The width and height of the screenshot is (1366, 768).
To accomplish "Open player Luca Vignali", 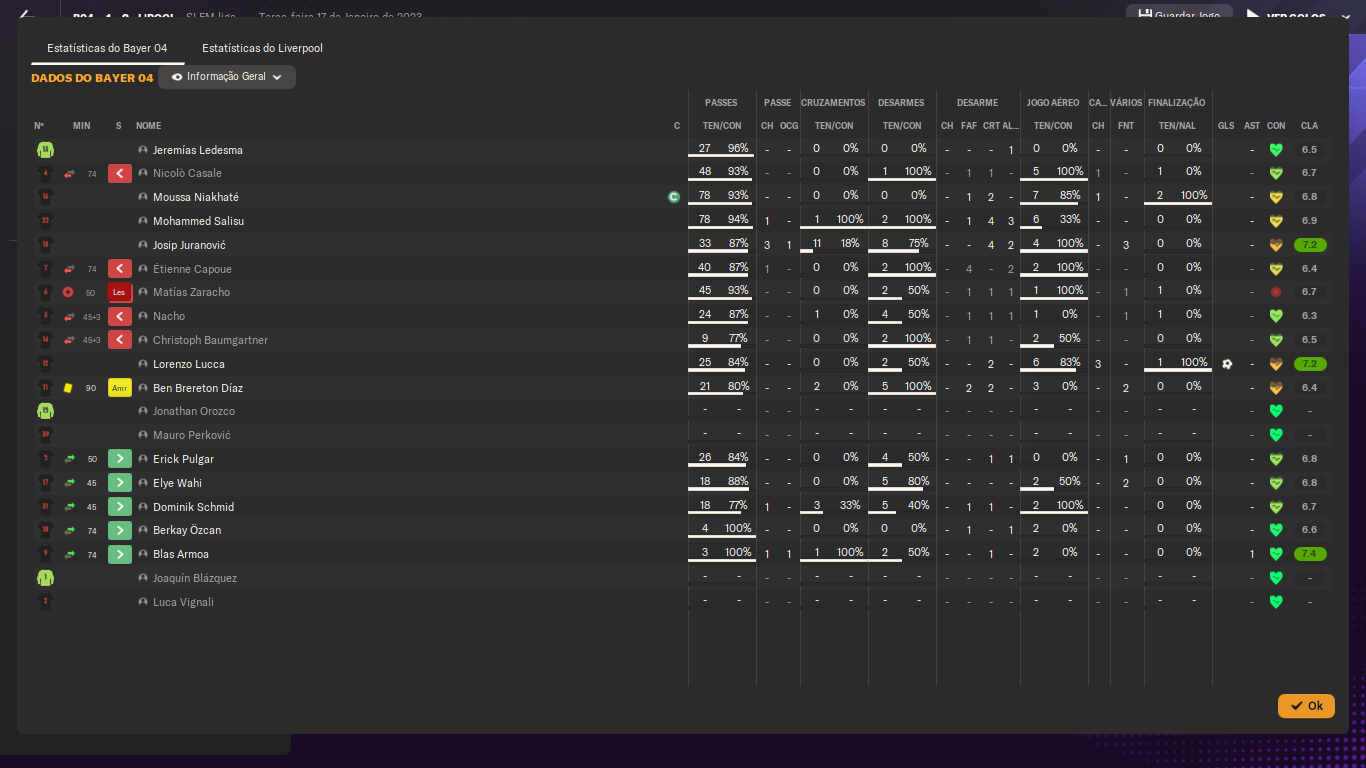I will tap(183, 602).
